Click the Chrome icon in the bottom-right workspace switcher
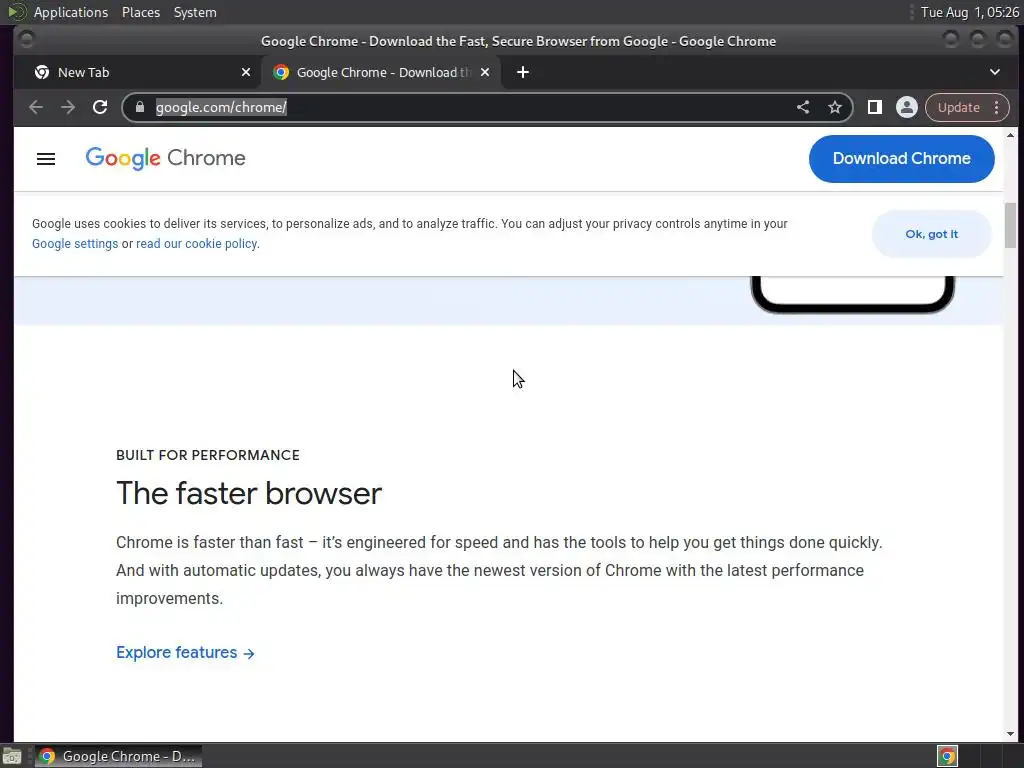 947,756
